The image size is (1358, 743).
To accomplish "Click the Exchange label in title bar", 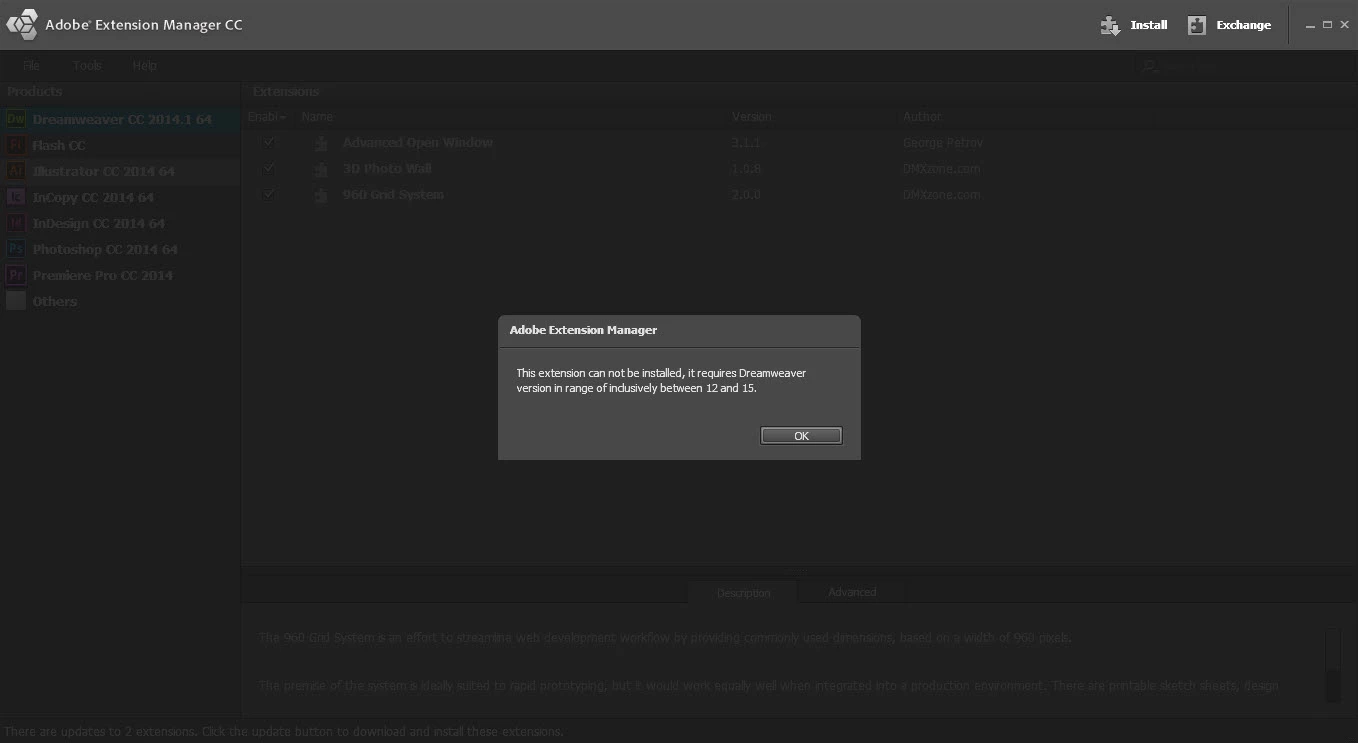I will [1243, 25].
